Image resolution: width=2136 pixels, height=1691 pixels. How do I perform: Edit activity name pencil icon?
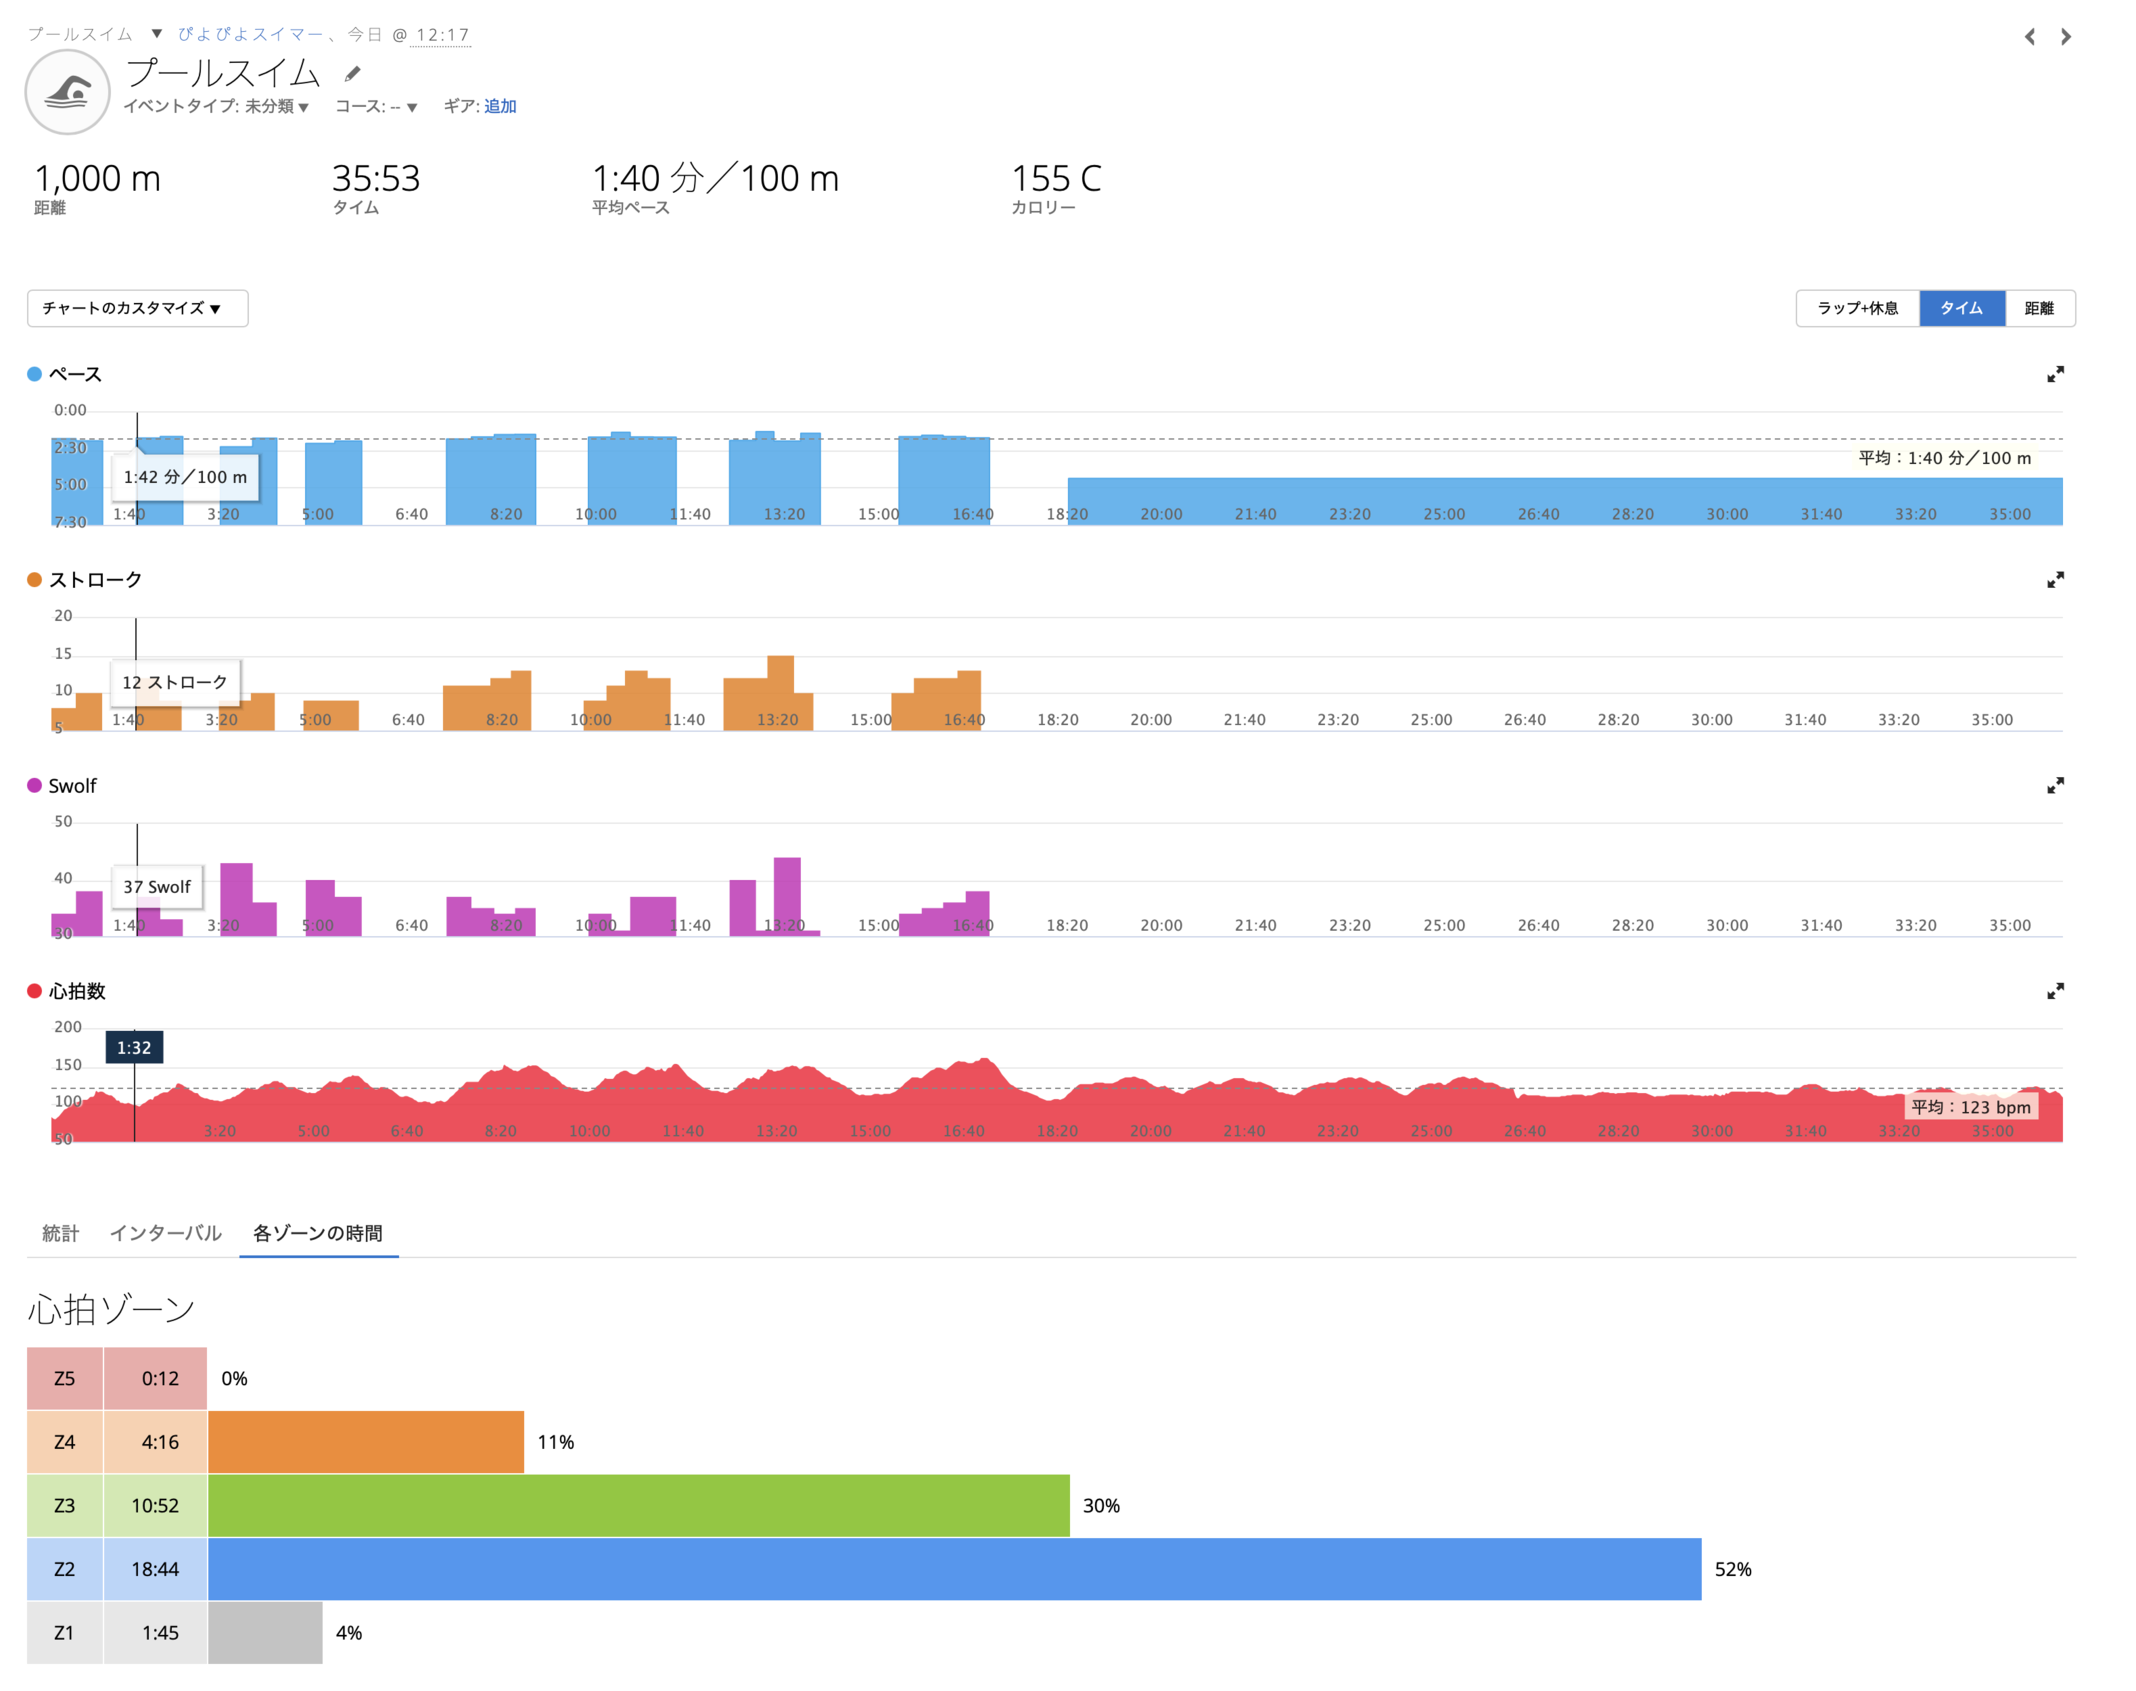[352, 74]
